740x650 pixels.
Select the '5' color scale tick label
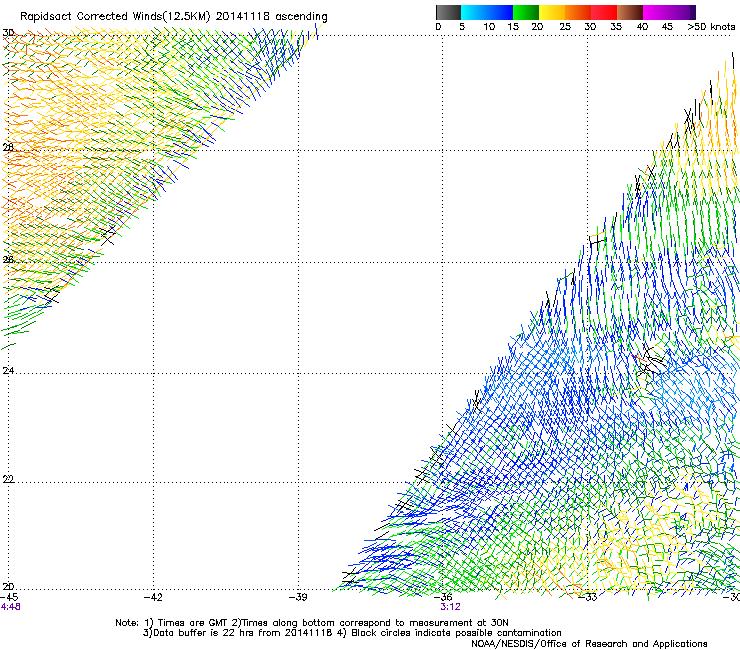[x=462, y=27]
